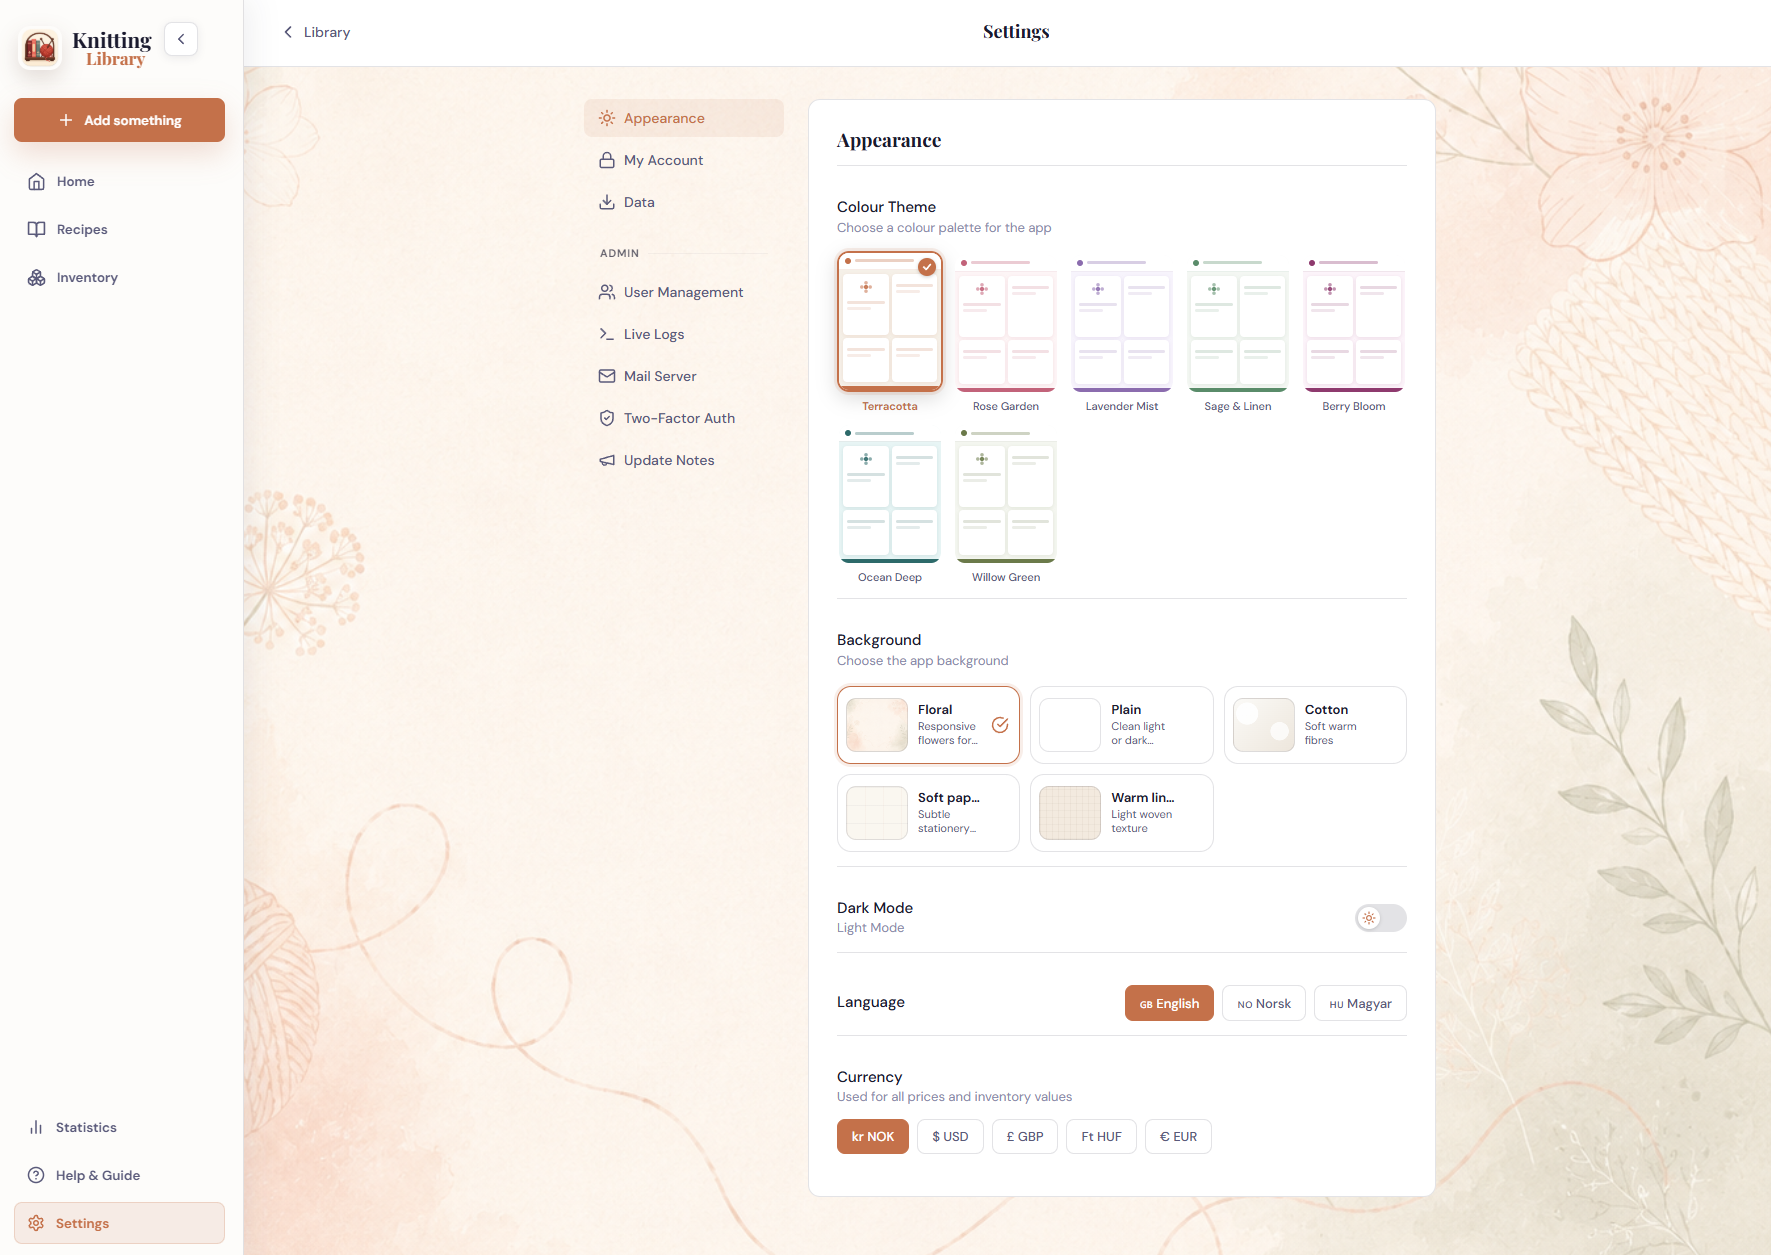Viewport: 1771px width, 1255px height.
Task: Open Recipes in the sidebar
Action: click(x=119, y=229)
